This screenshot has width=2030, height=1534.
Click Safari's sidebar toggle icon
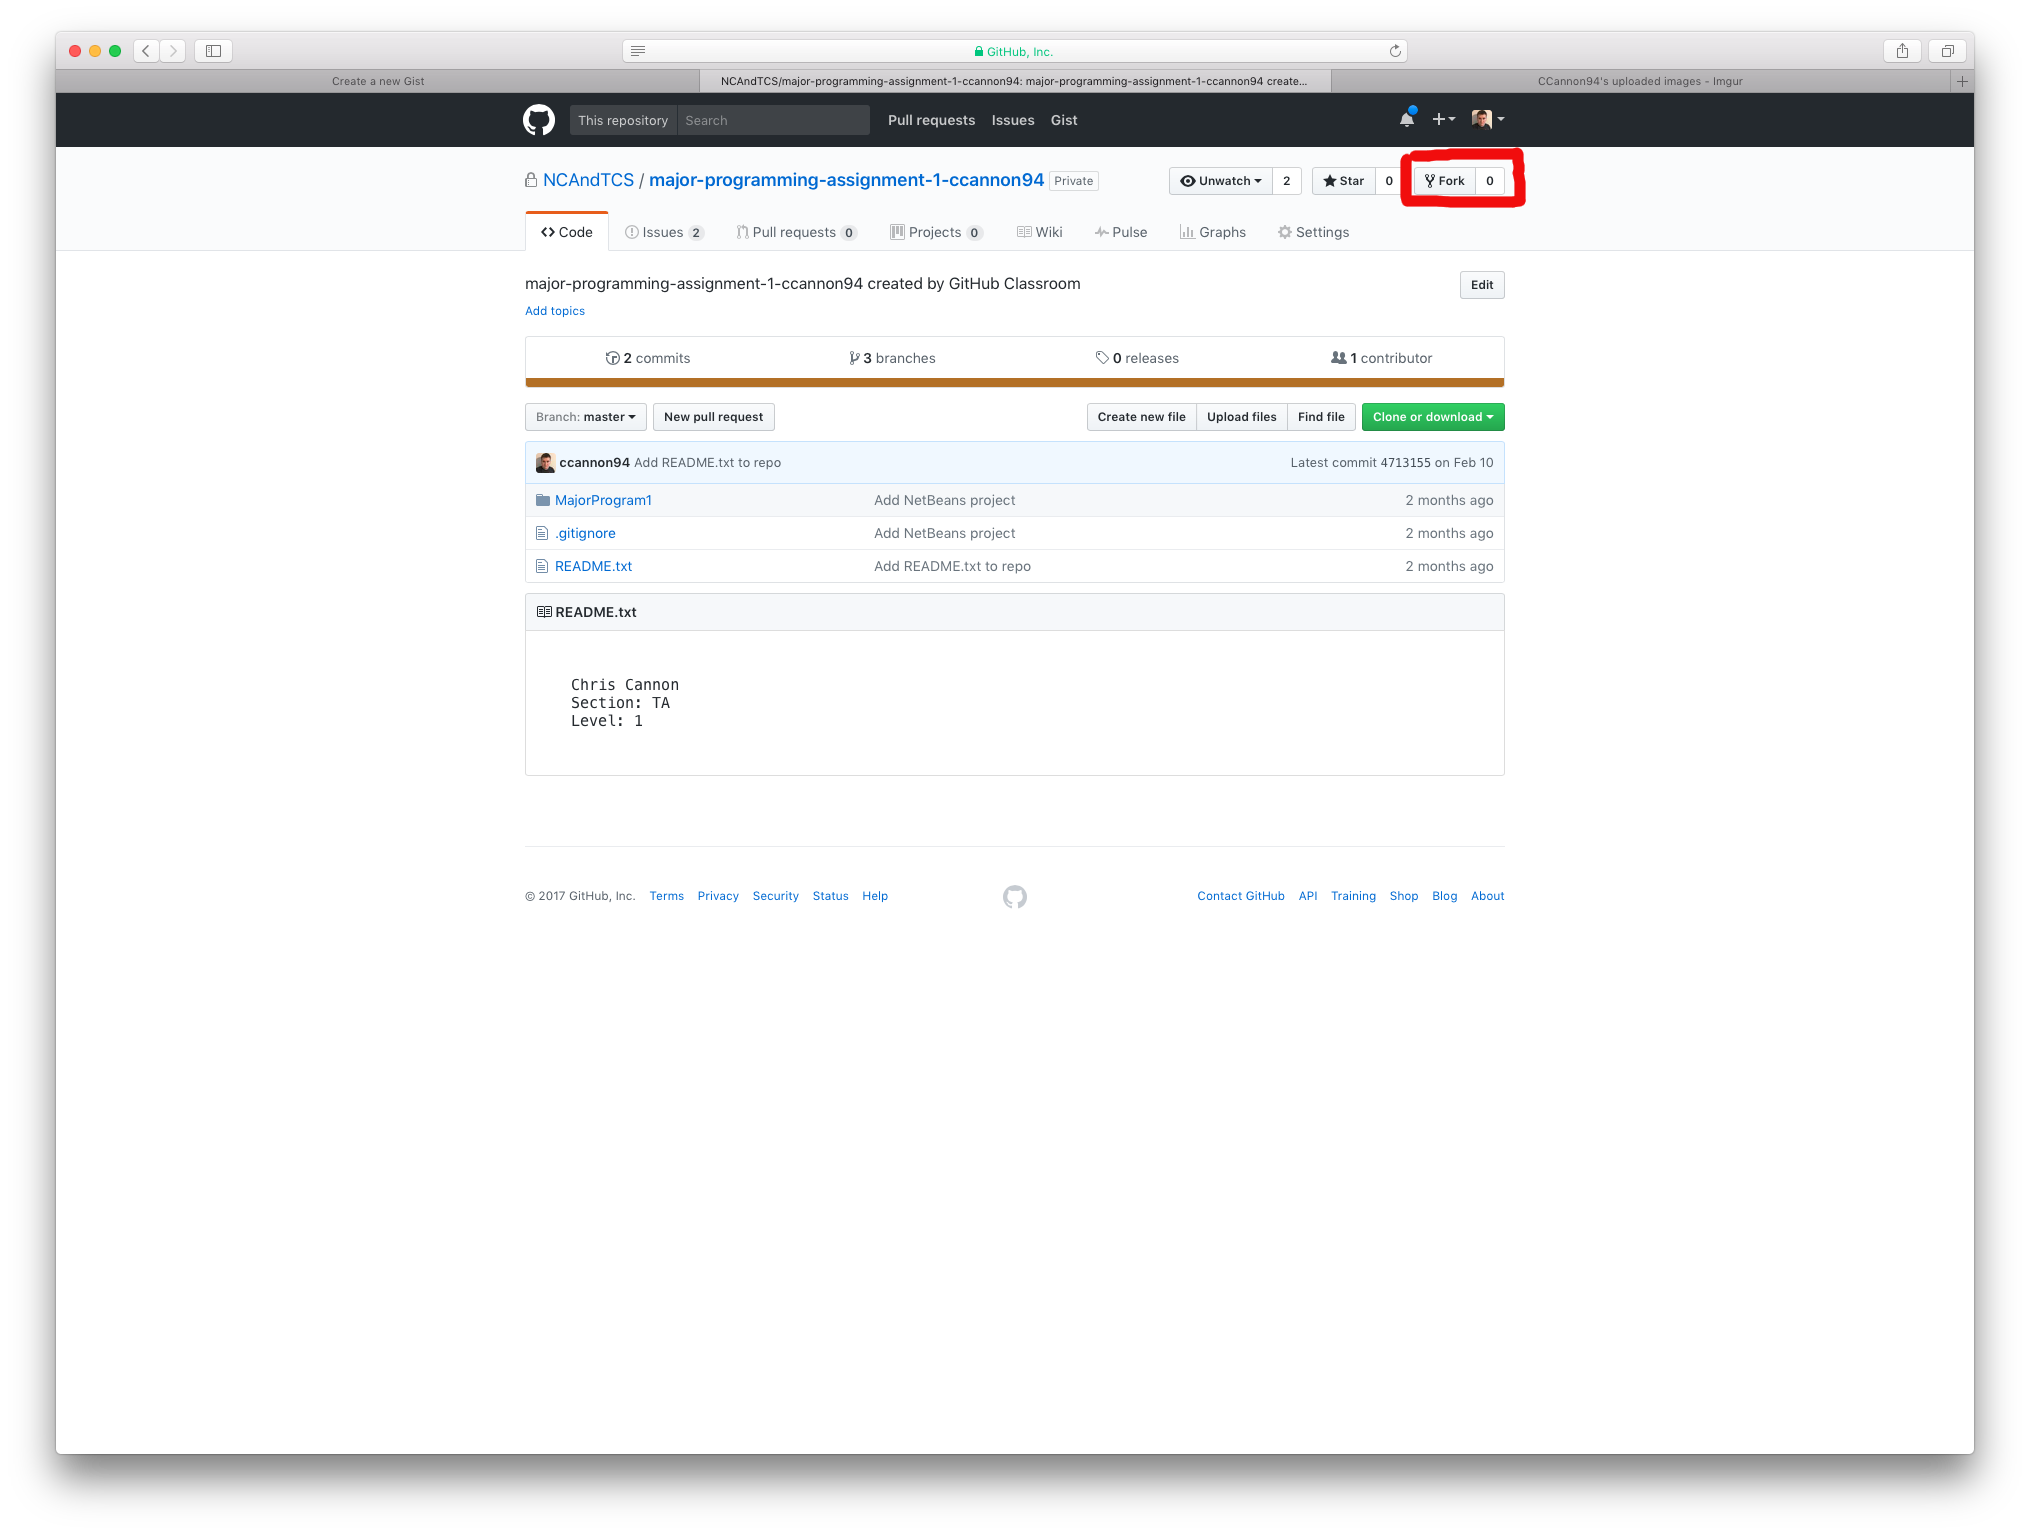pyautogui.click(x=213, y=51)
